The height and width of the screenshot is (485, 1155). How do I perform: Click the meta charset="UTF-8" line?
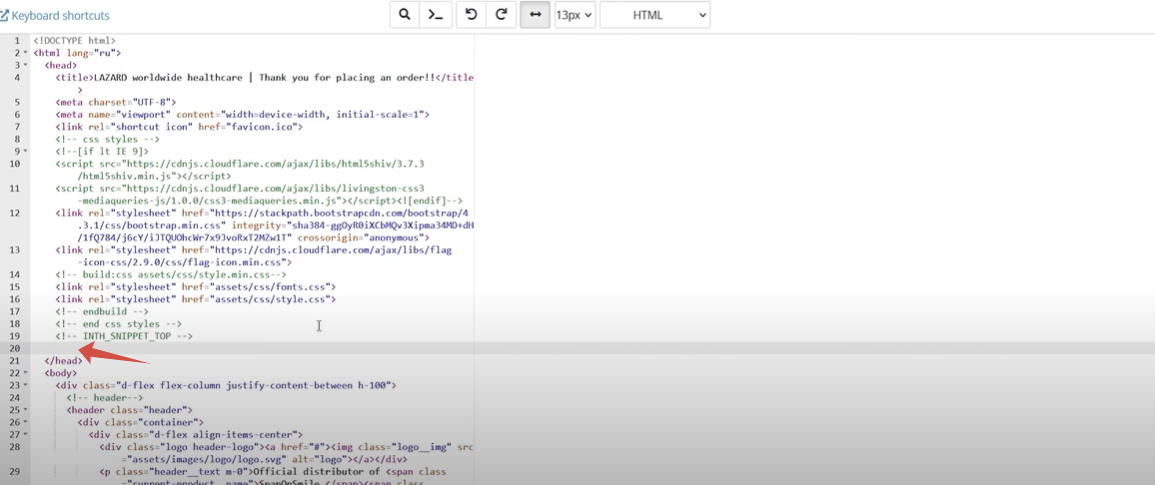(116, 102)
